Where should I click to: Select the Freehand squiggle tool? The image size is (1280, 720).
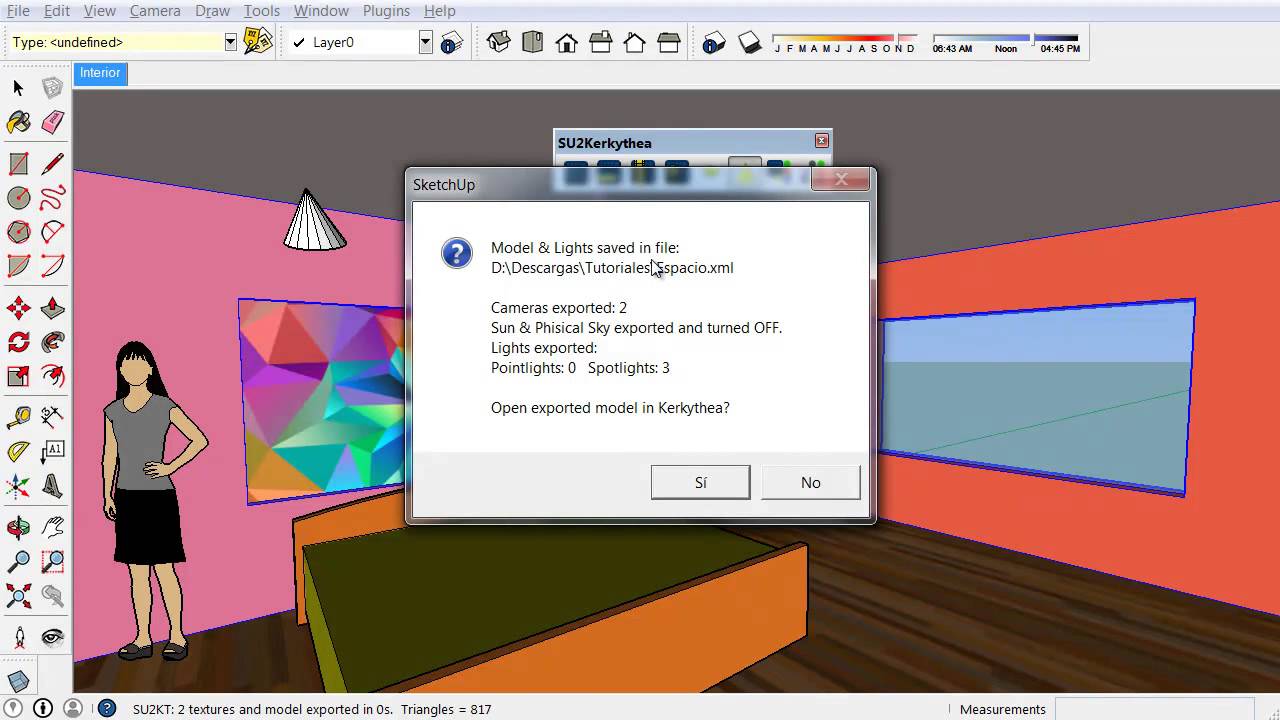click(x=52, y=198)
